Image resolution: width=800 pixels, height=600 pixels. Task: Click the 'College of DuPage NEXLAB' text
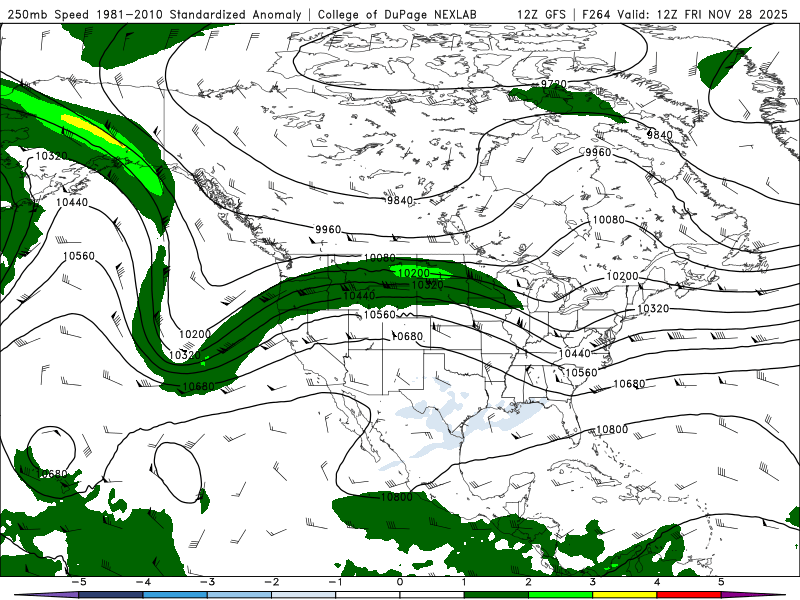coord(397,14)
